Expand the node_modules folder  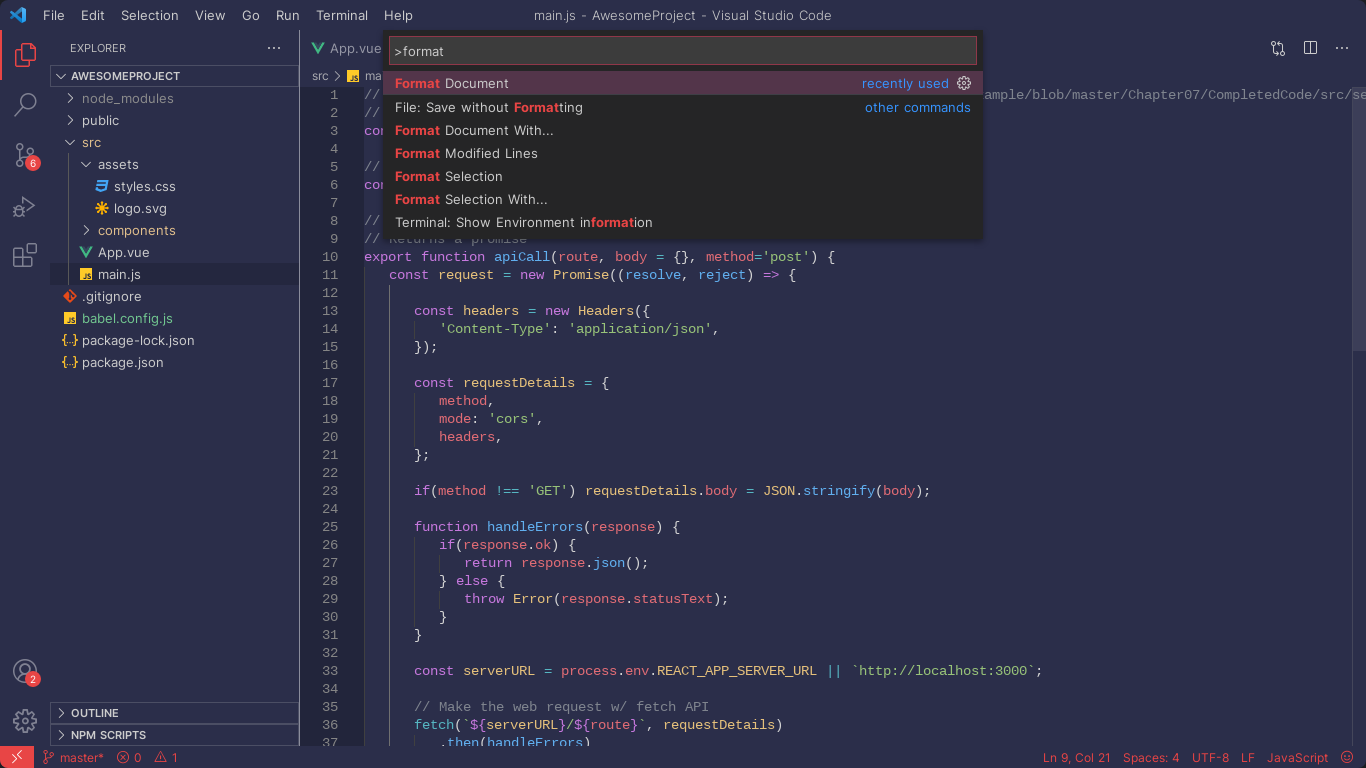tap(174, 98)
